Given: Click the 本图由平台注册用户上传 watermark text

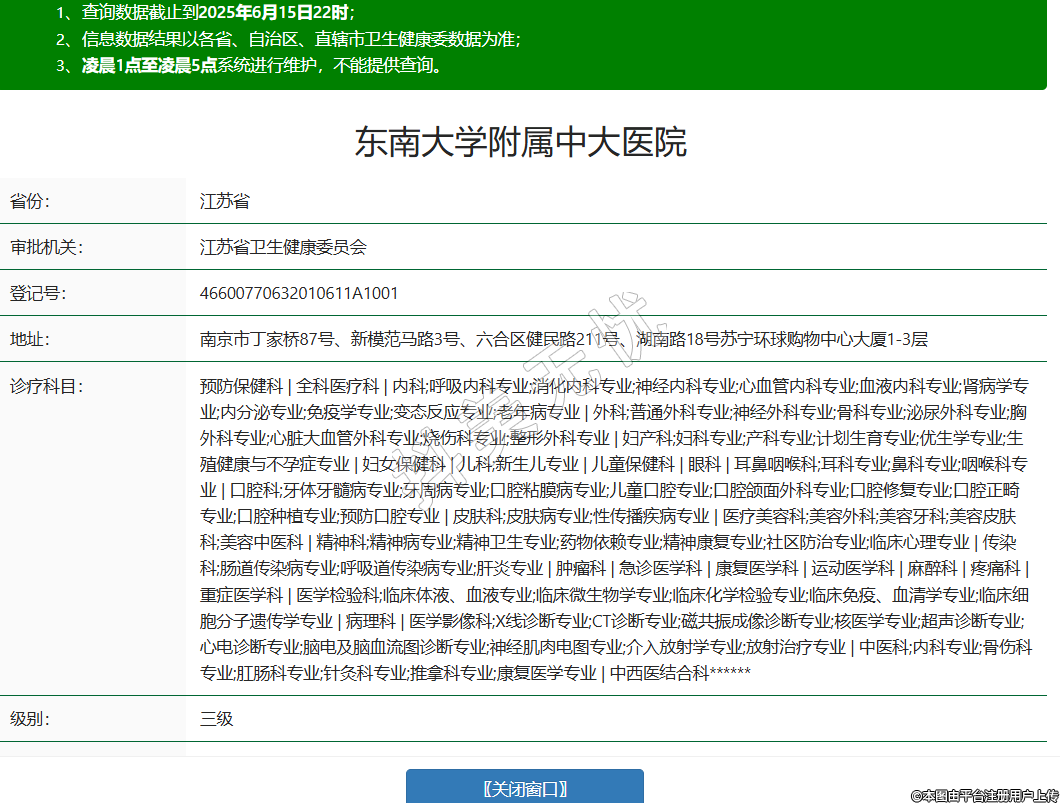Looking at the screenshot, I should [984, 795].
